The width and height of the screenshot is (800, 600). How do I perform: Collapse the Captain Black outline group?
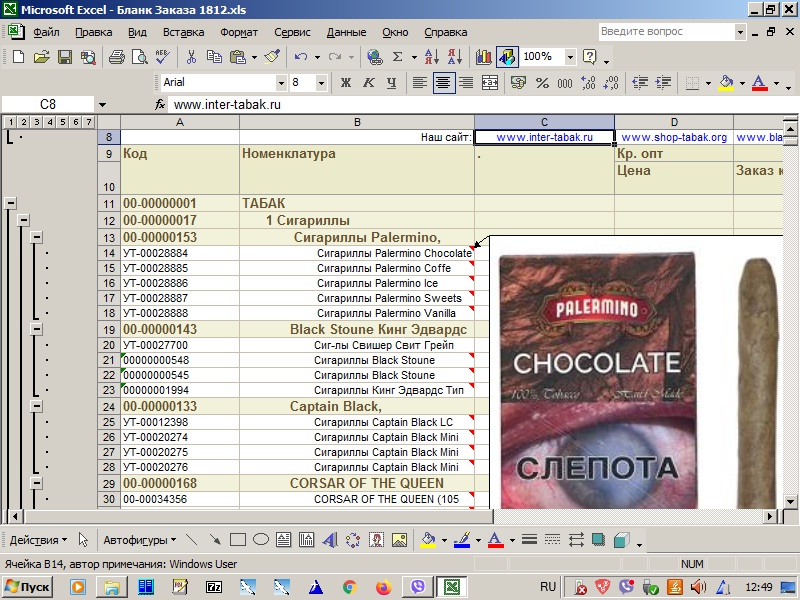[36, 407]
